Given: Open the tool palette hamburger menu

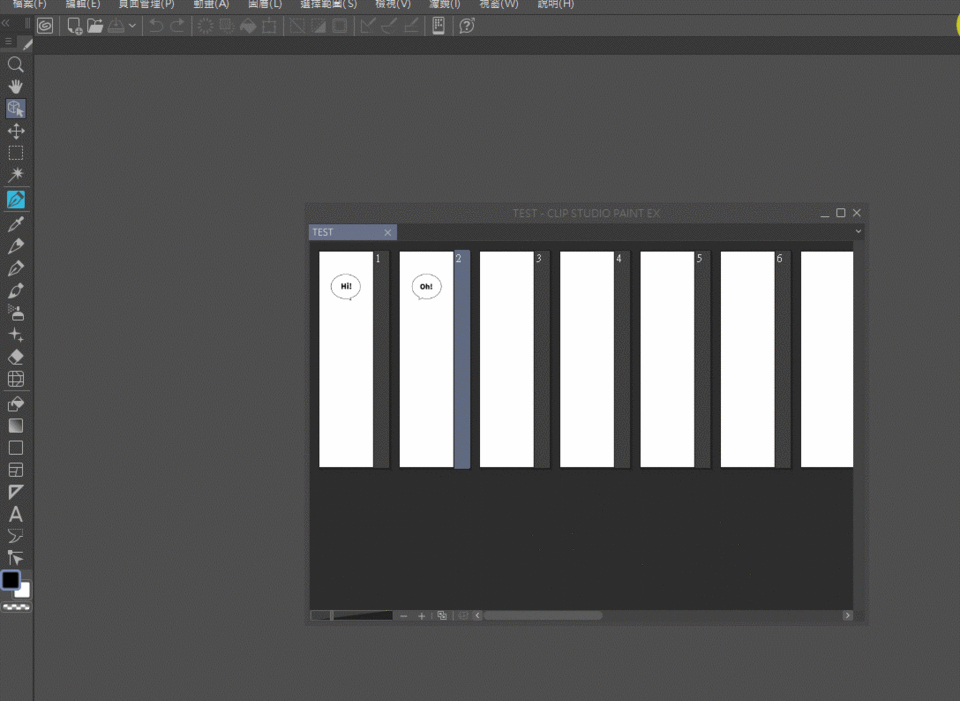Looking at the screenshot, I should point(8,42).
